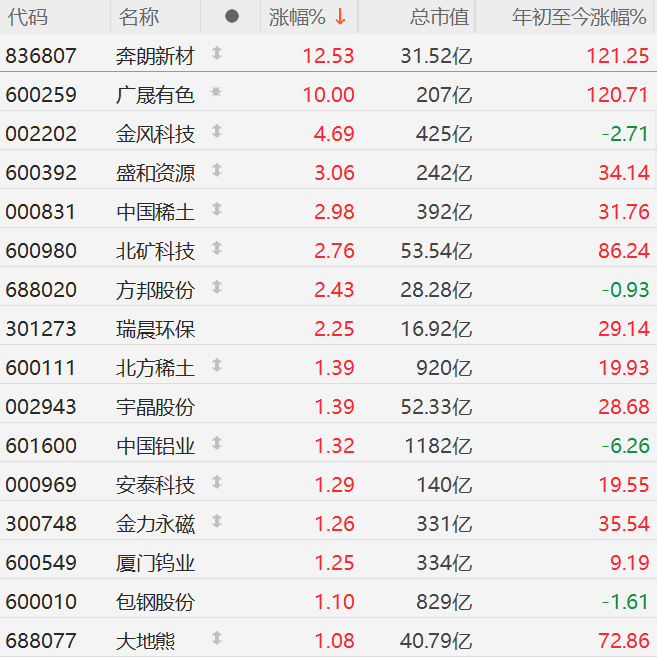Click the 1182亿 market cap
This screenshot has width=657, height=657.
(x=439, y=445)
